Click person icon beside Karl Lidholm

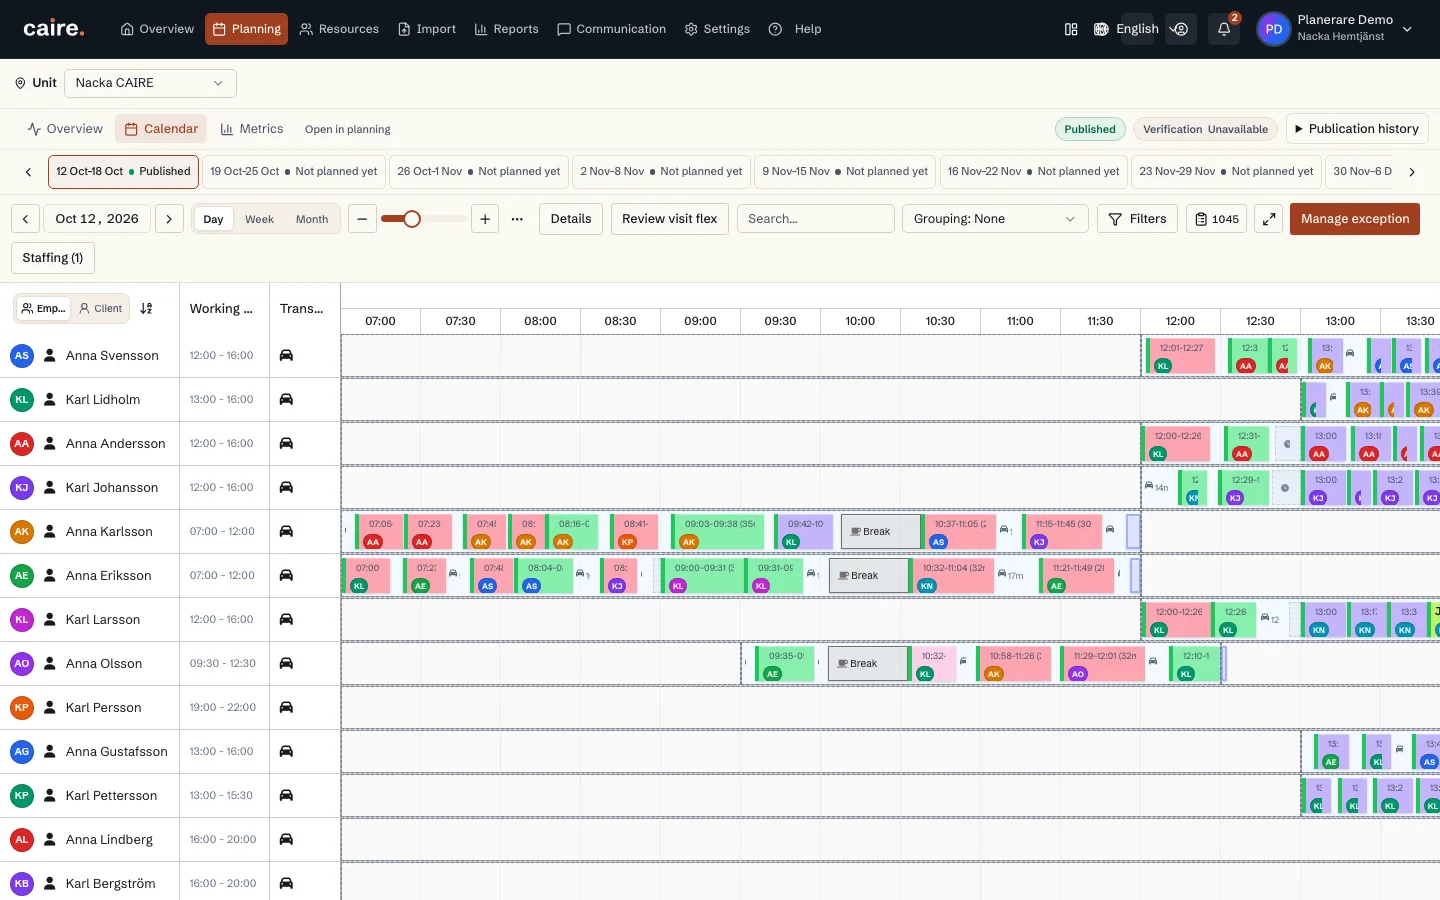50,399
